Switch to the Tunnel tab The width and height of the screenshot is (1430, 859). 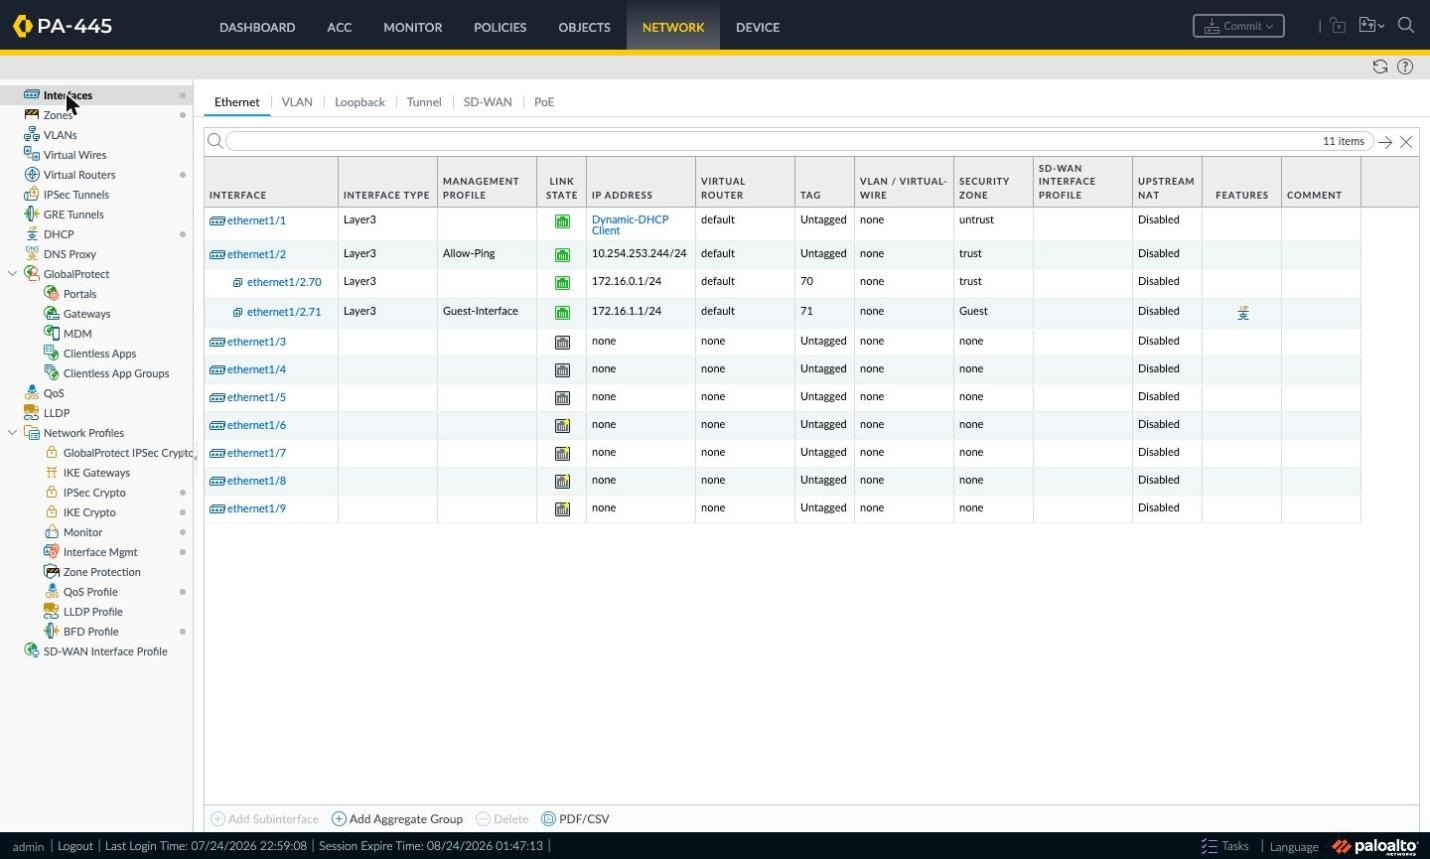[x=424, y=102]
